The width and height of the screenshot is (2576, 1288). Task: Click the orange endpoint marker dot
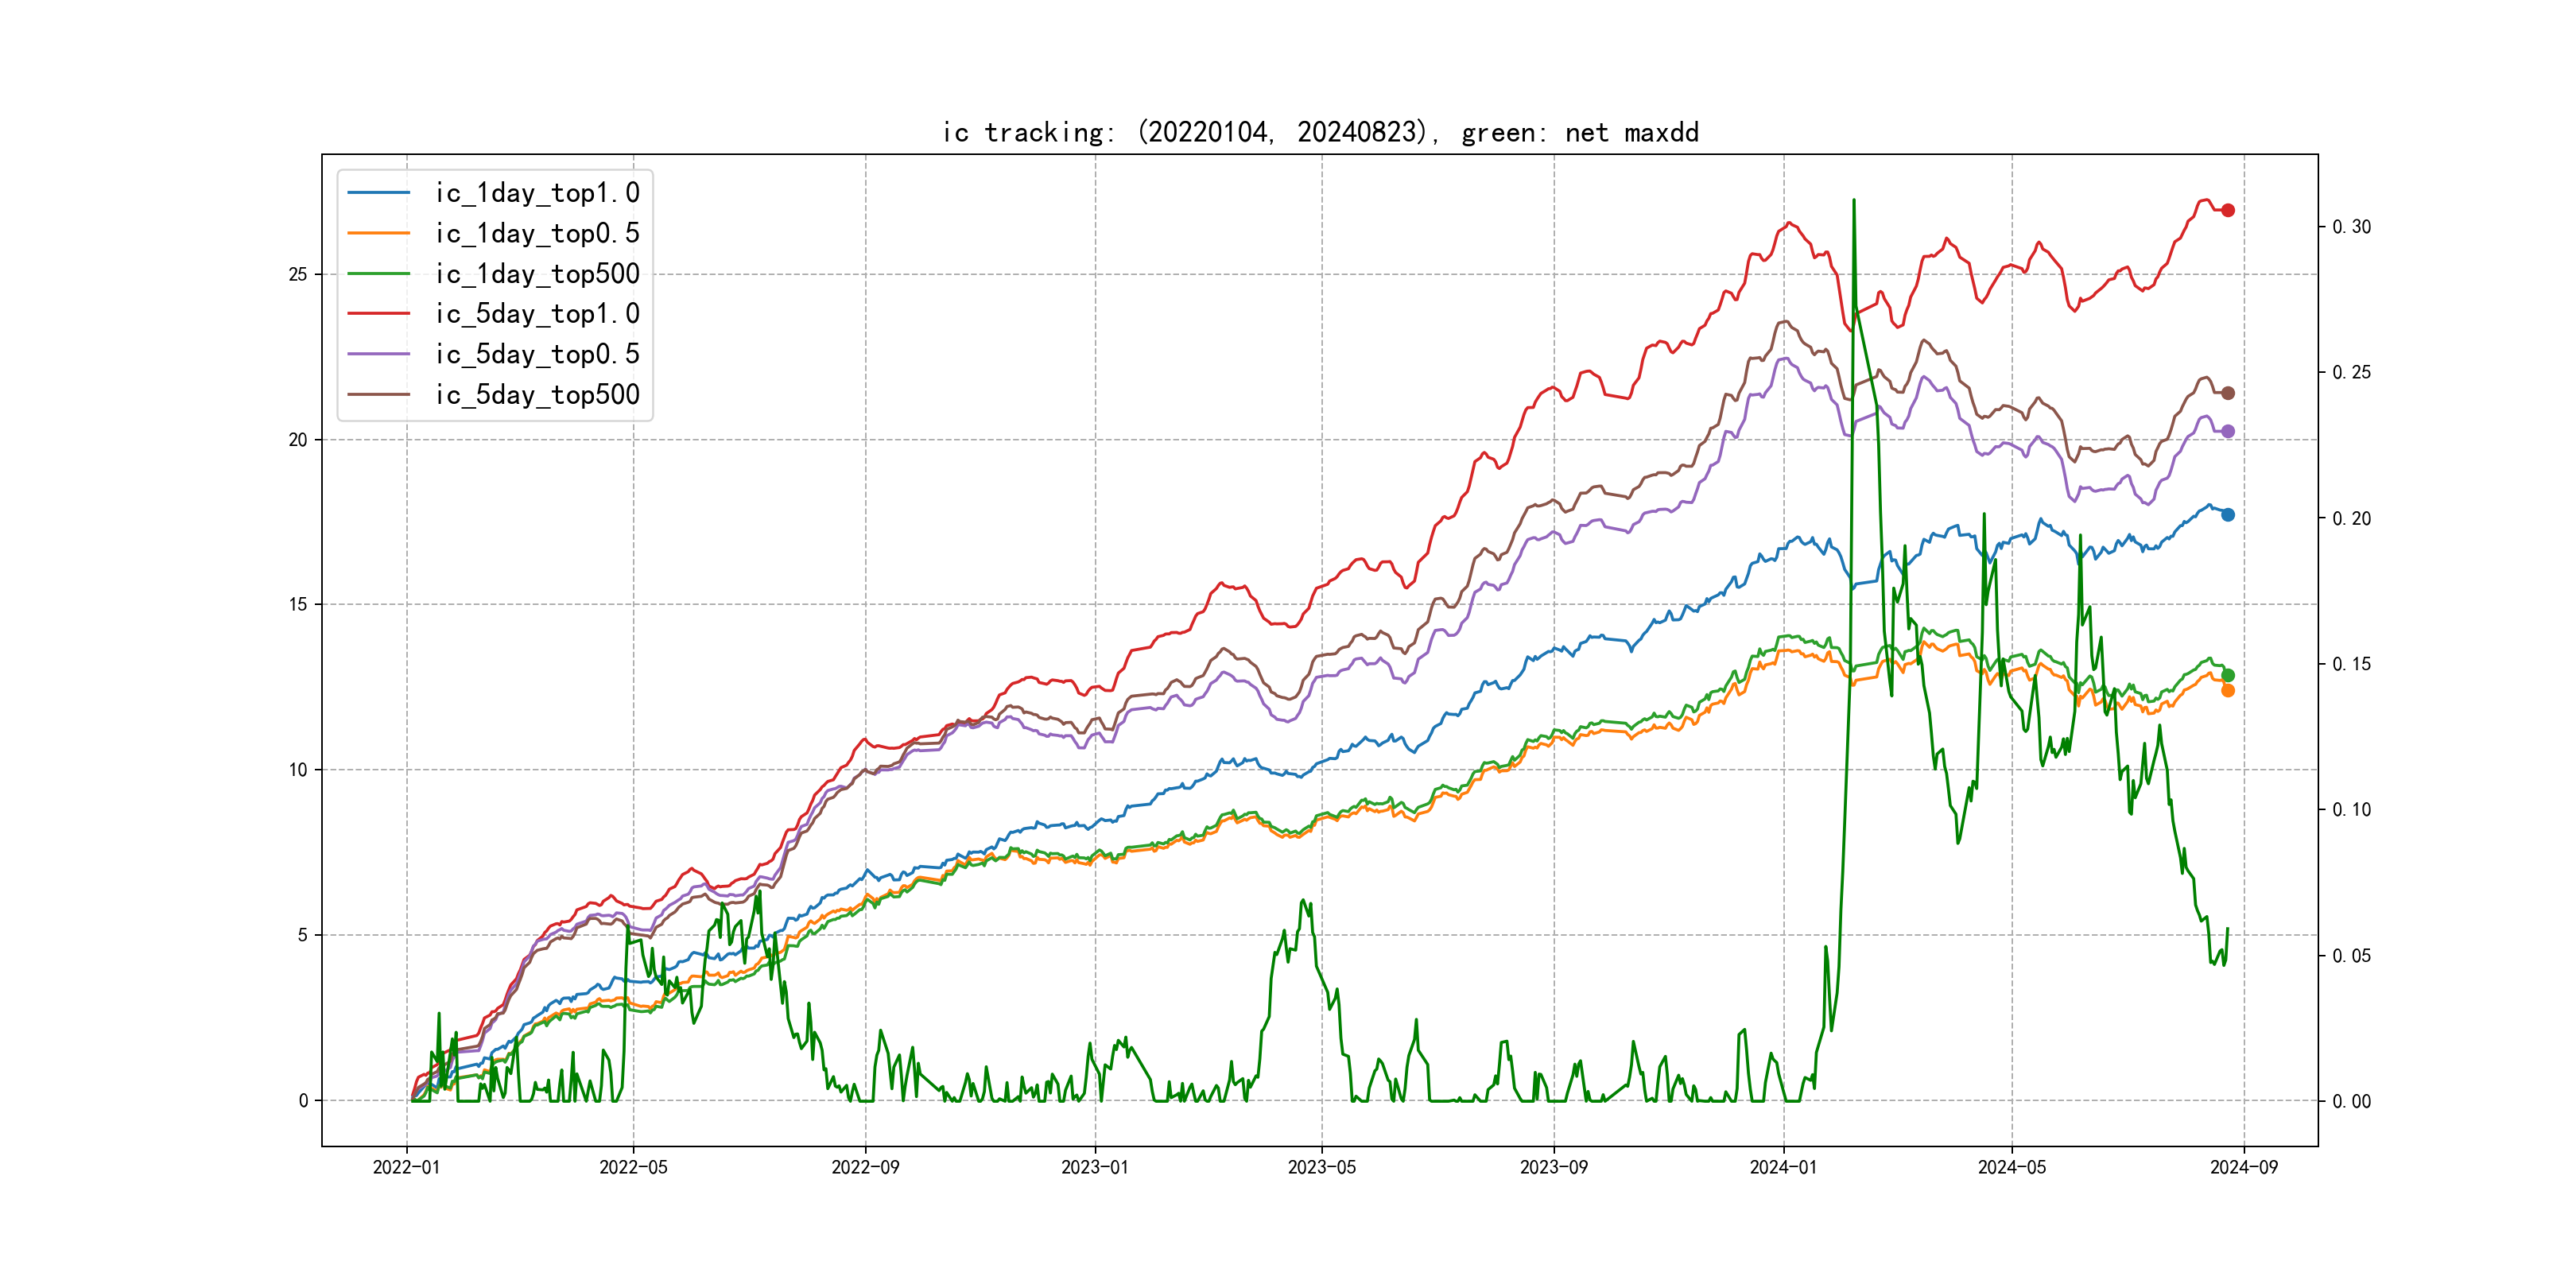tap(2227, 690)
